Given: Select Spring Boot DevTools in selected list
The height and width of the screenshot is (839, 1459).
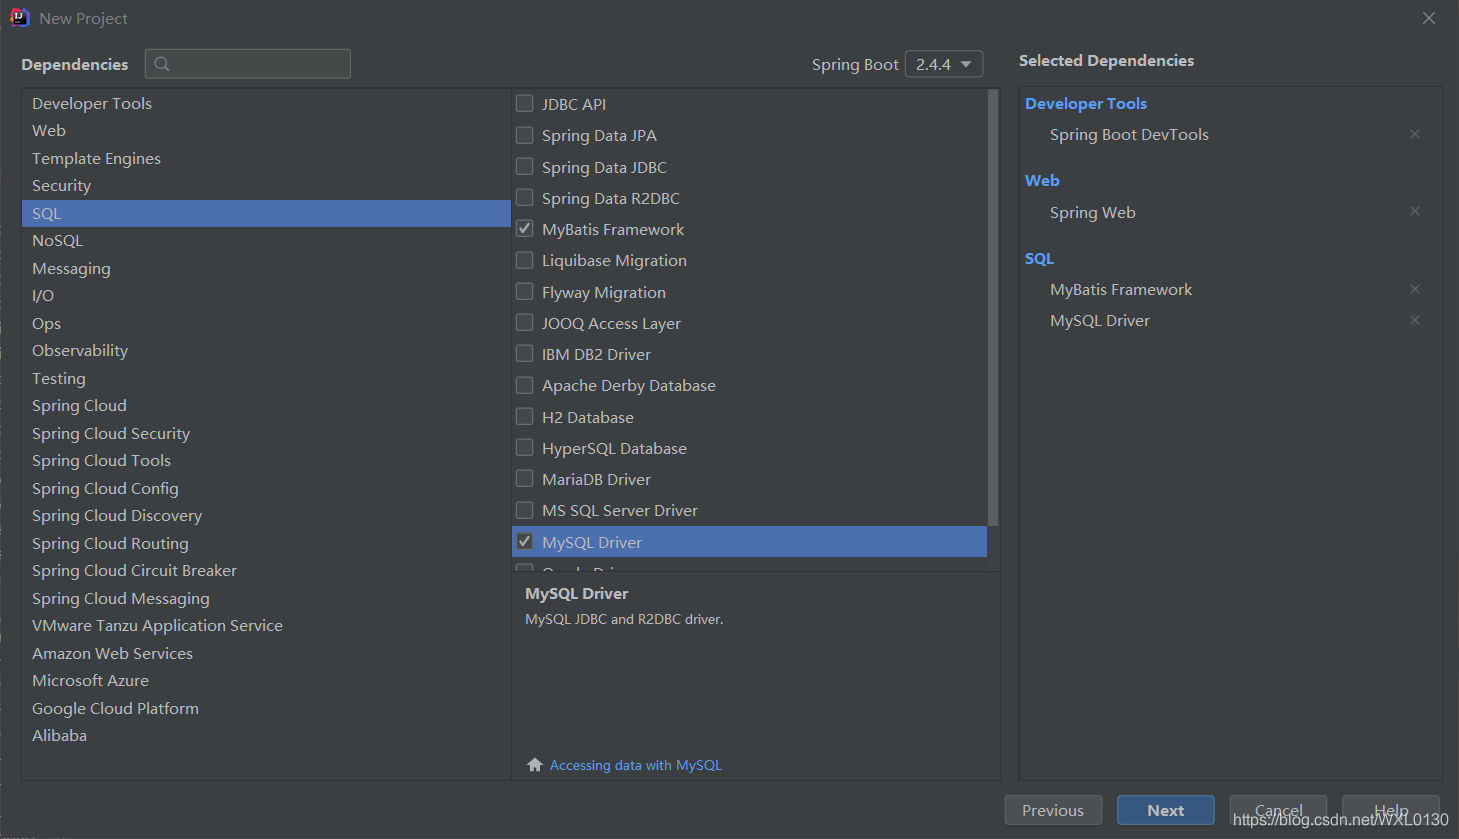Looking at the screenshot, I should click(x=1129, y=134).
